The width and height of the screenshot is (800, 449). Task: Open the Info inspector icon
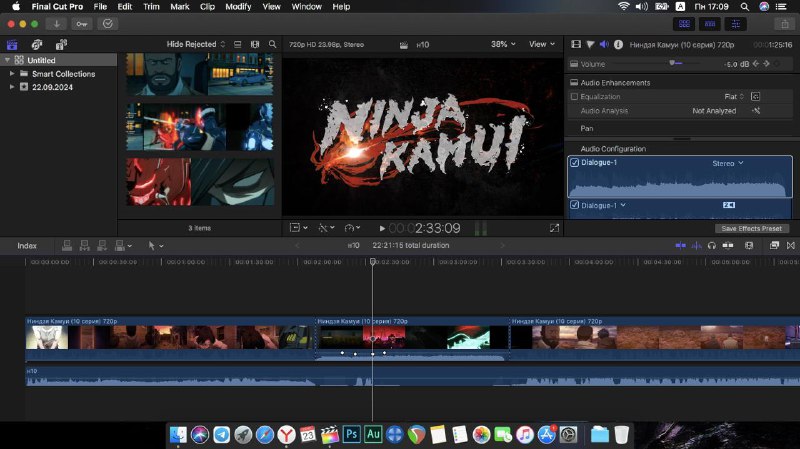[618, 44]
